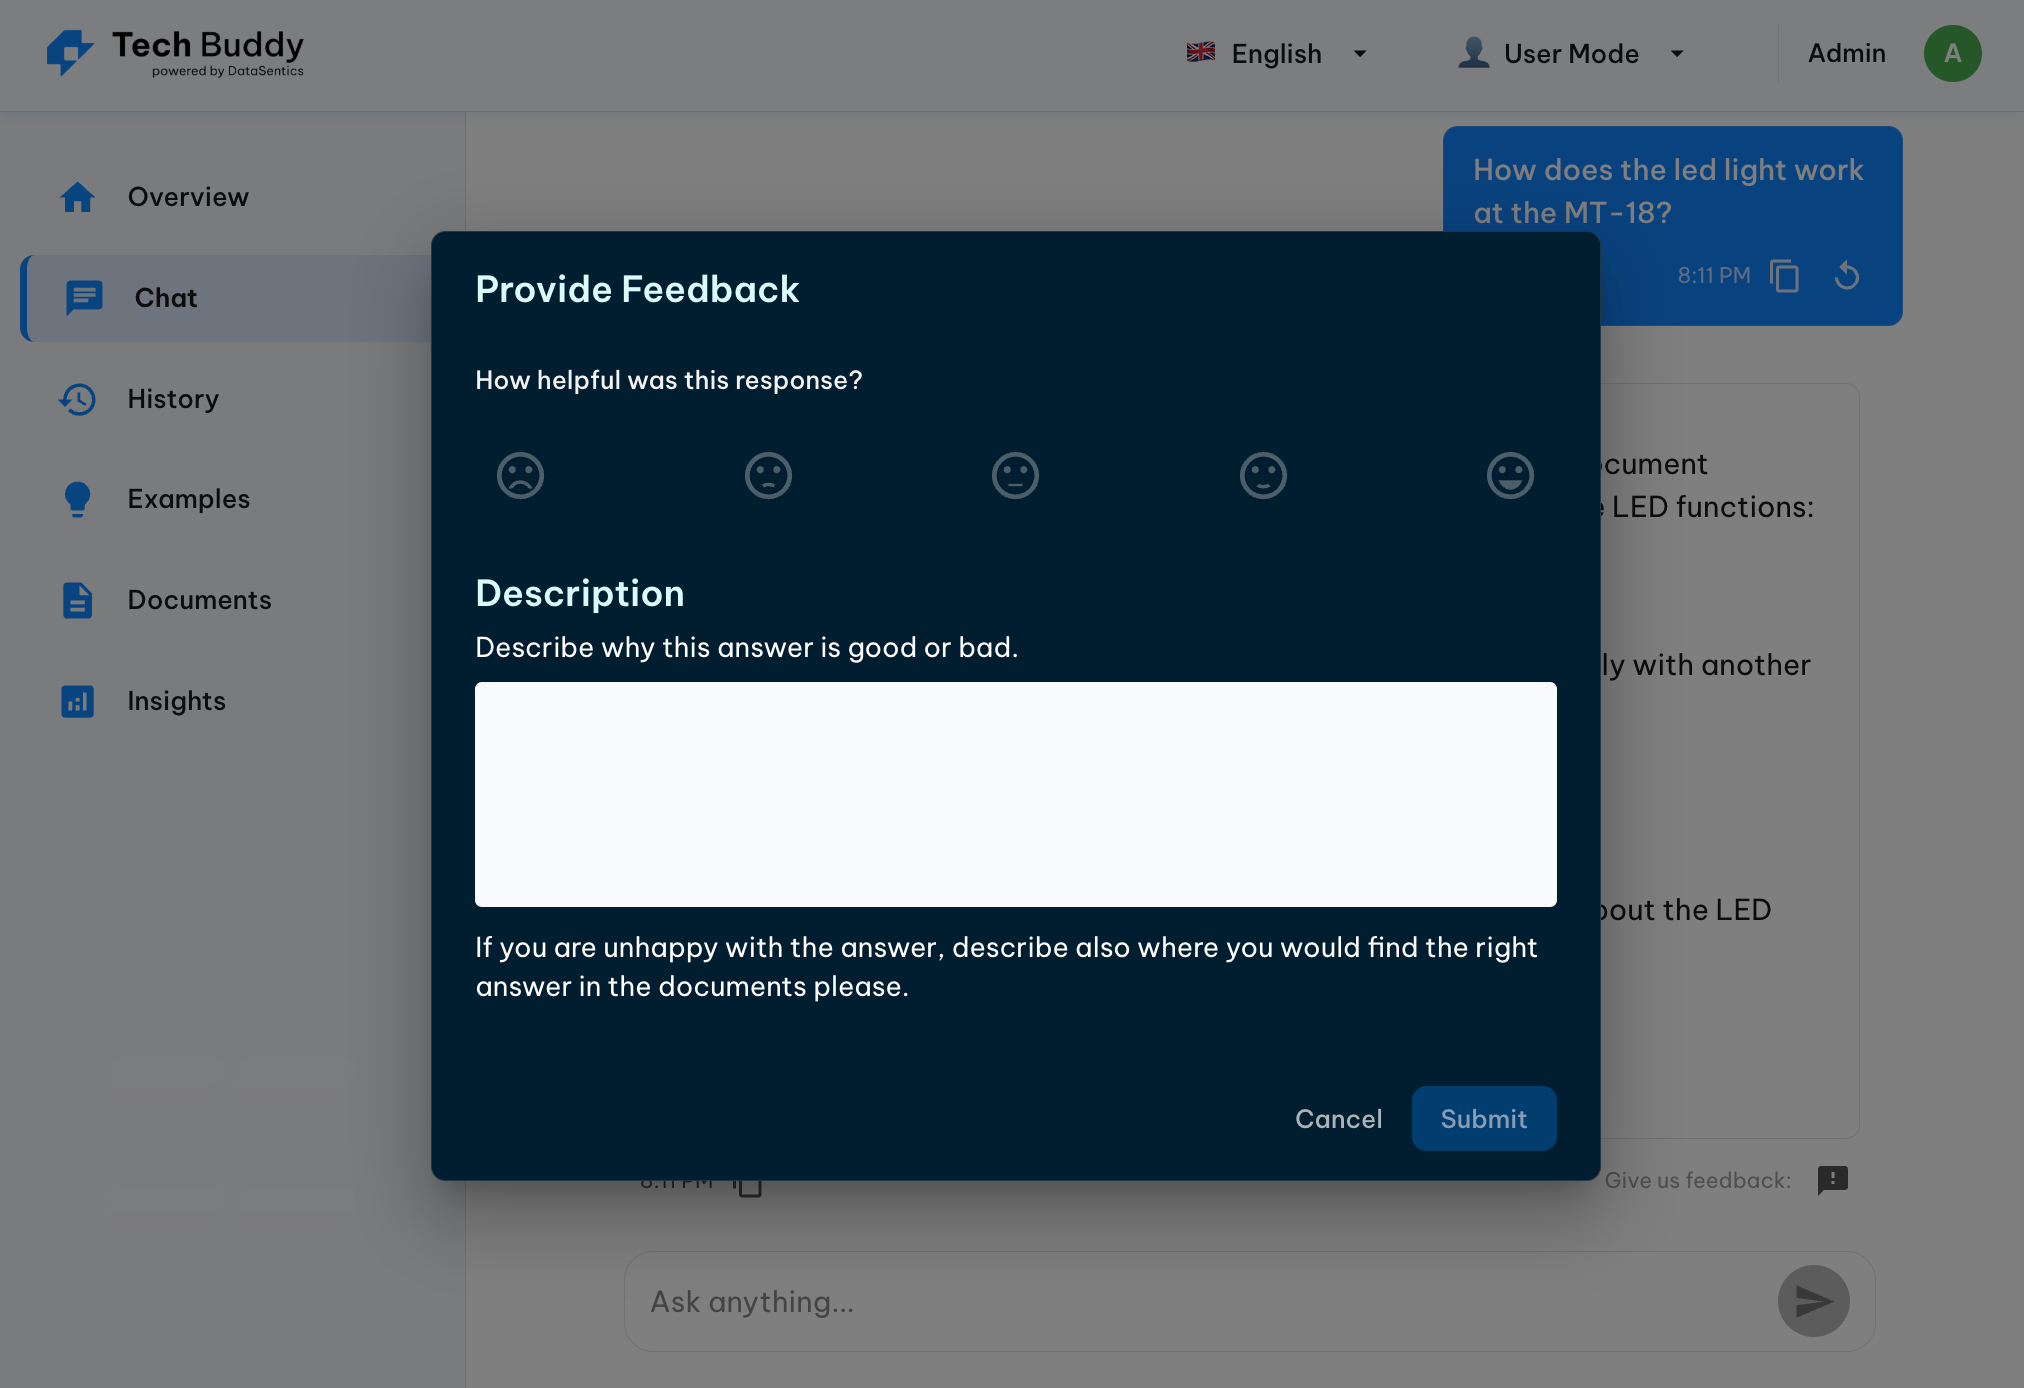Go to Overview home icon
The image size is (2024, 1388).
77,197
